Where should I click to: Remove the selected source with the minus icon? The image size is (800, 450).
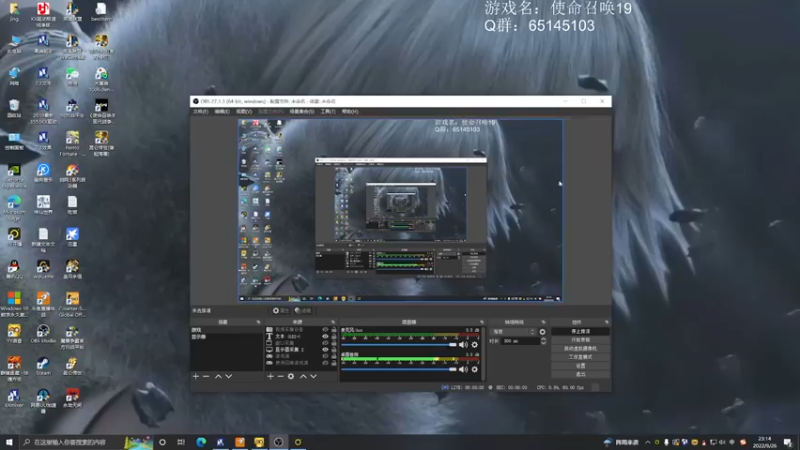pos(280,376)
